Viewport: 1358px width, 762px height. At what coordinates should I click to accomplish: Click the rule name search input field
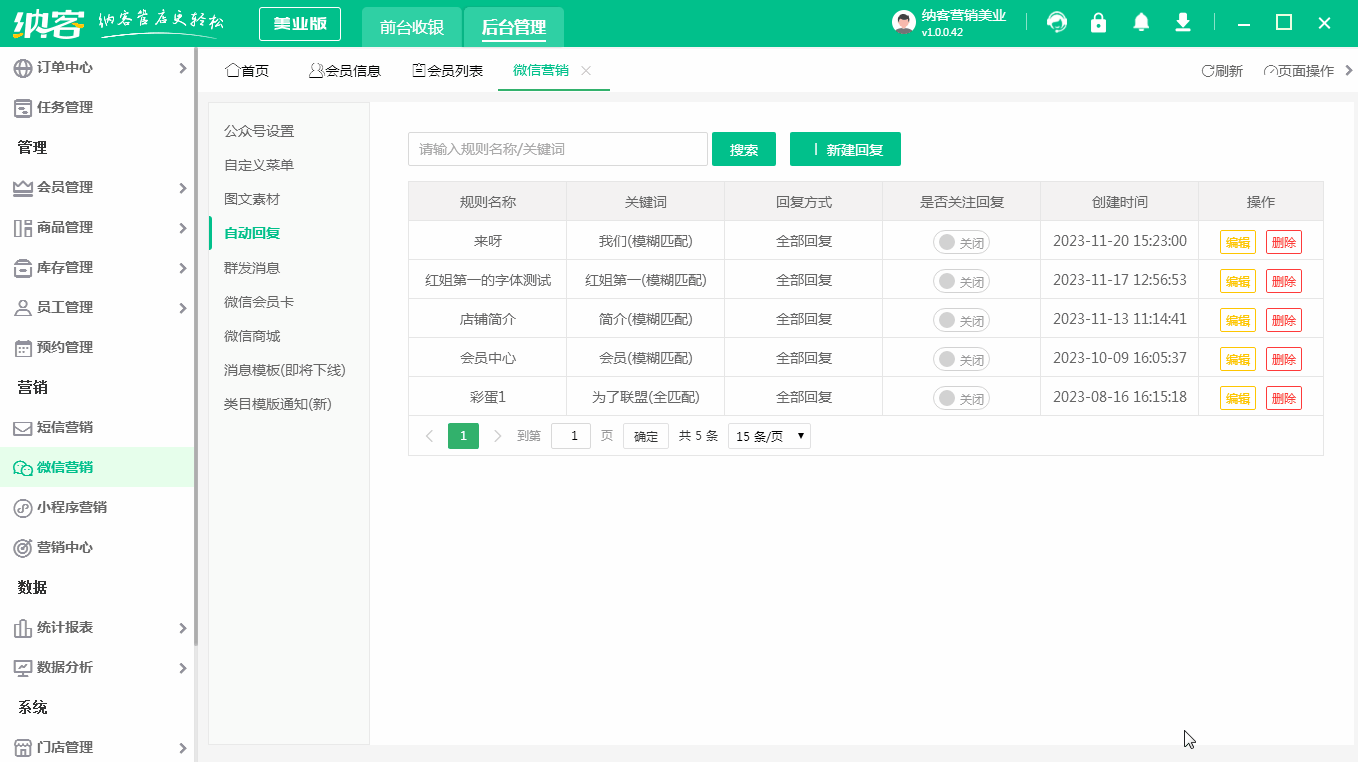pos(557,148)
